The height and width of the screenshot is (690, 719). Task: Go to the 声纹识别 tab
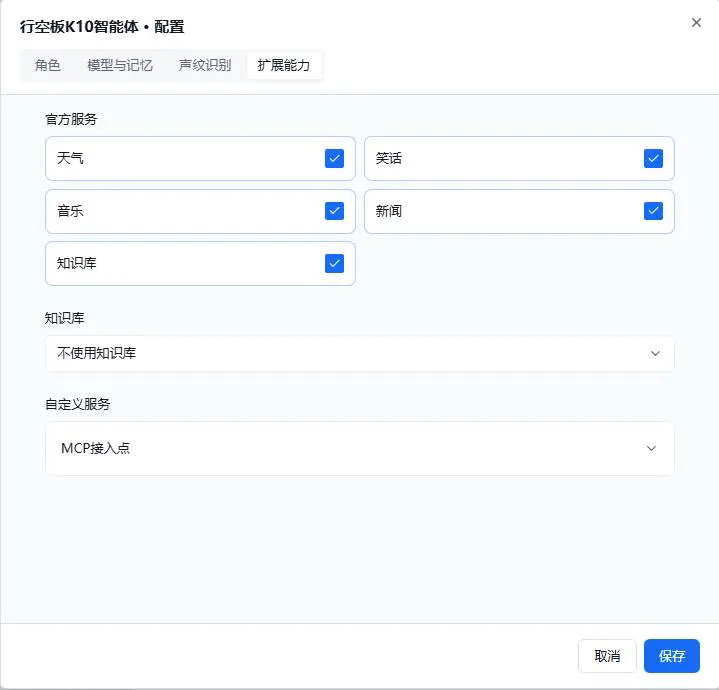point(205,65)
